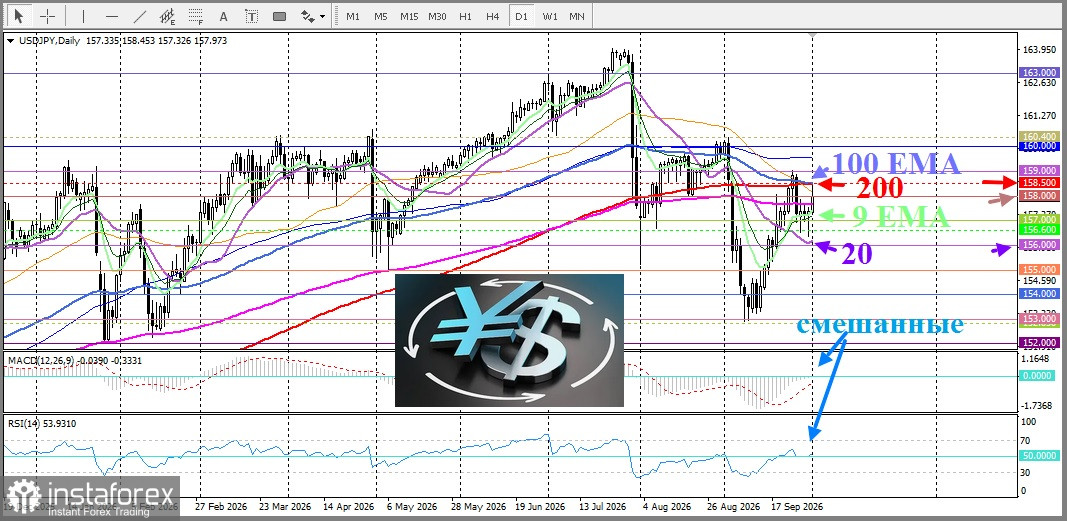
Task: Switch to H1 timeframe
Action: [465, 16]
